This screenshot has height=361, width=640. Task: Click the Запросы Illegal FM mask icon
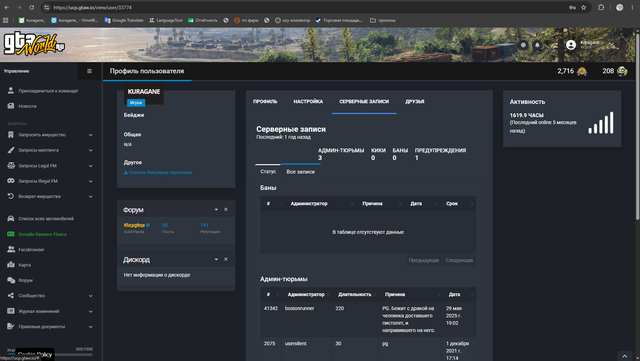coord(11,181)
